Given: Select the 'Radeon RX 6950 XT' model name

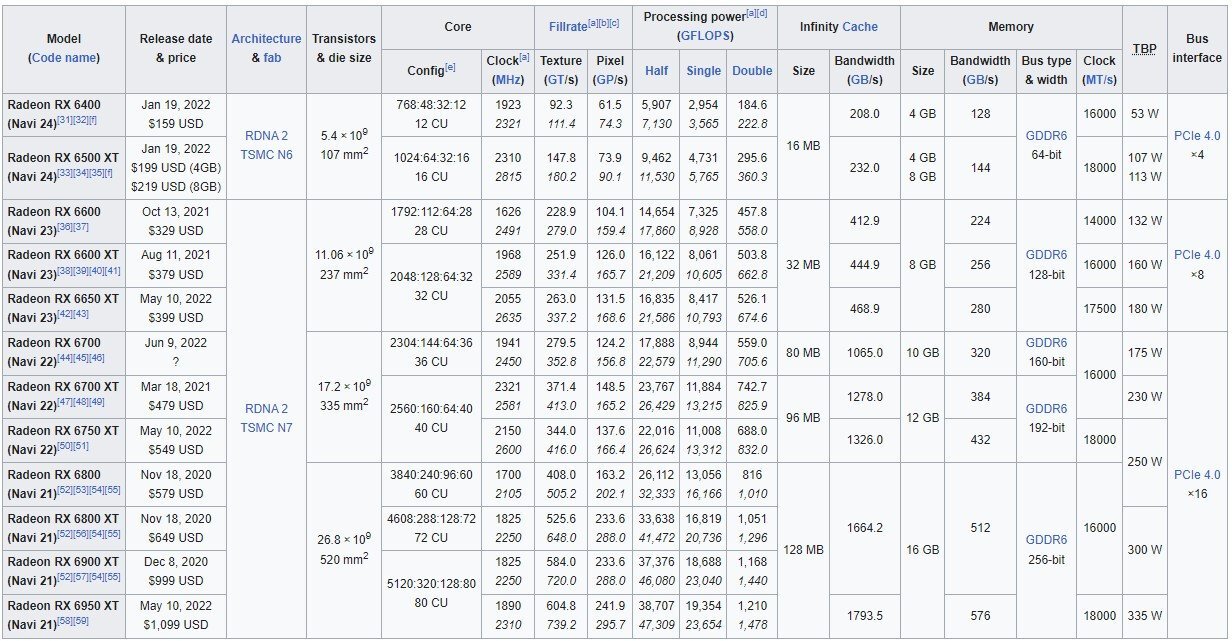Looking at the screenshot, I should coord(63,606).
